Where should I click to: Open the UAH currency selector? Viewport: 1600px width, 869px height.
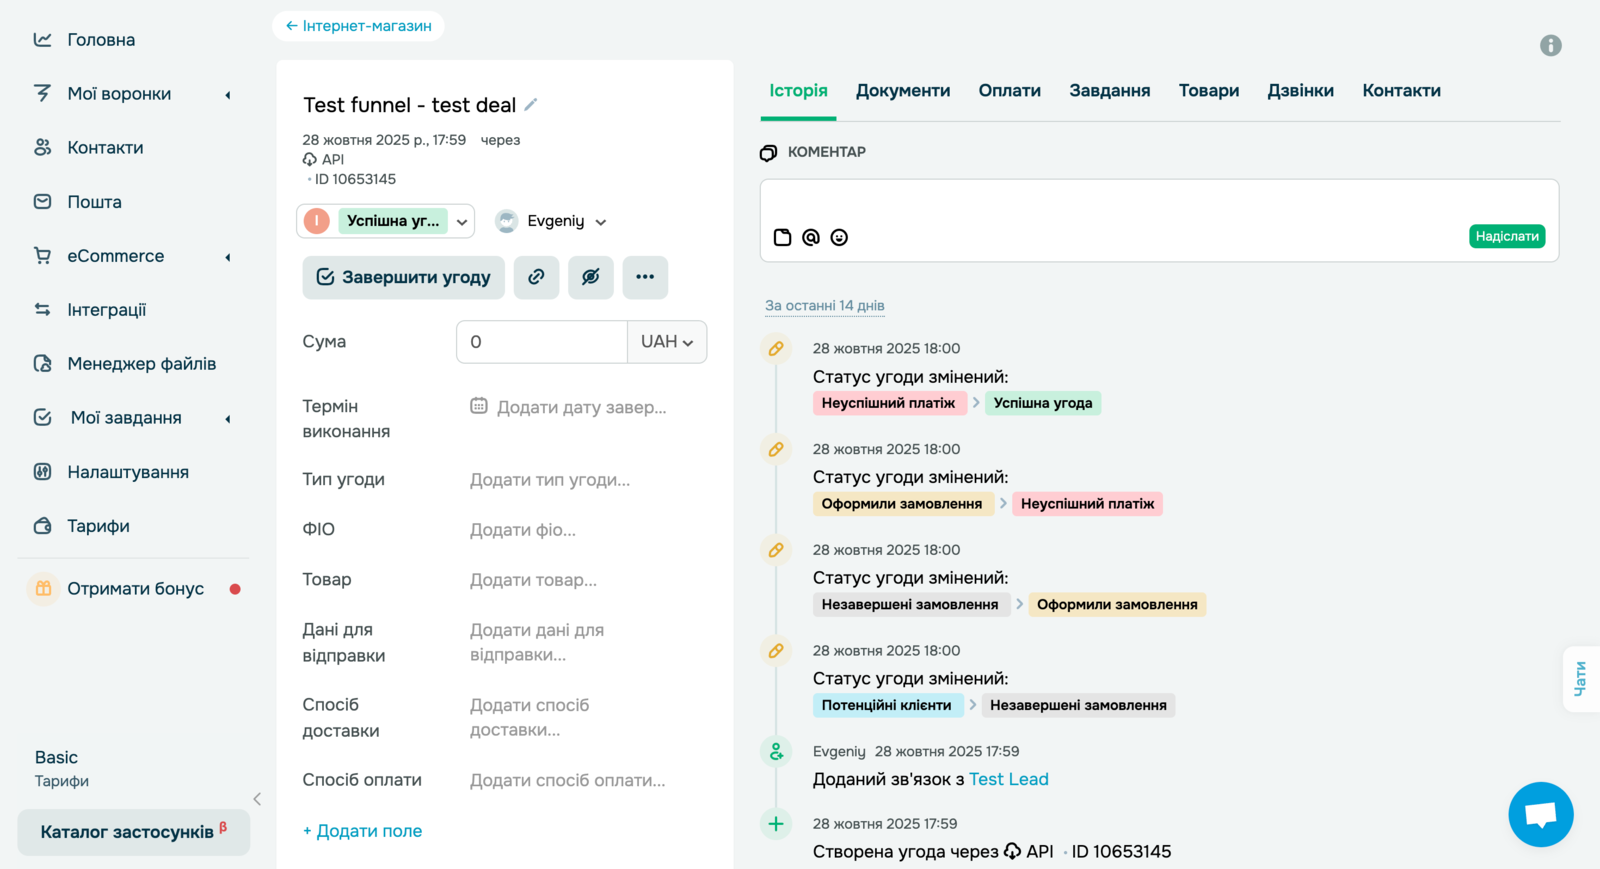click(x=666, y=342)
